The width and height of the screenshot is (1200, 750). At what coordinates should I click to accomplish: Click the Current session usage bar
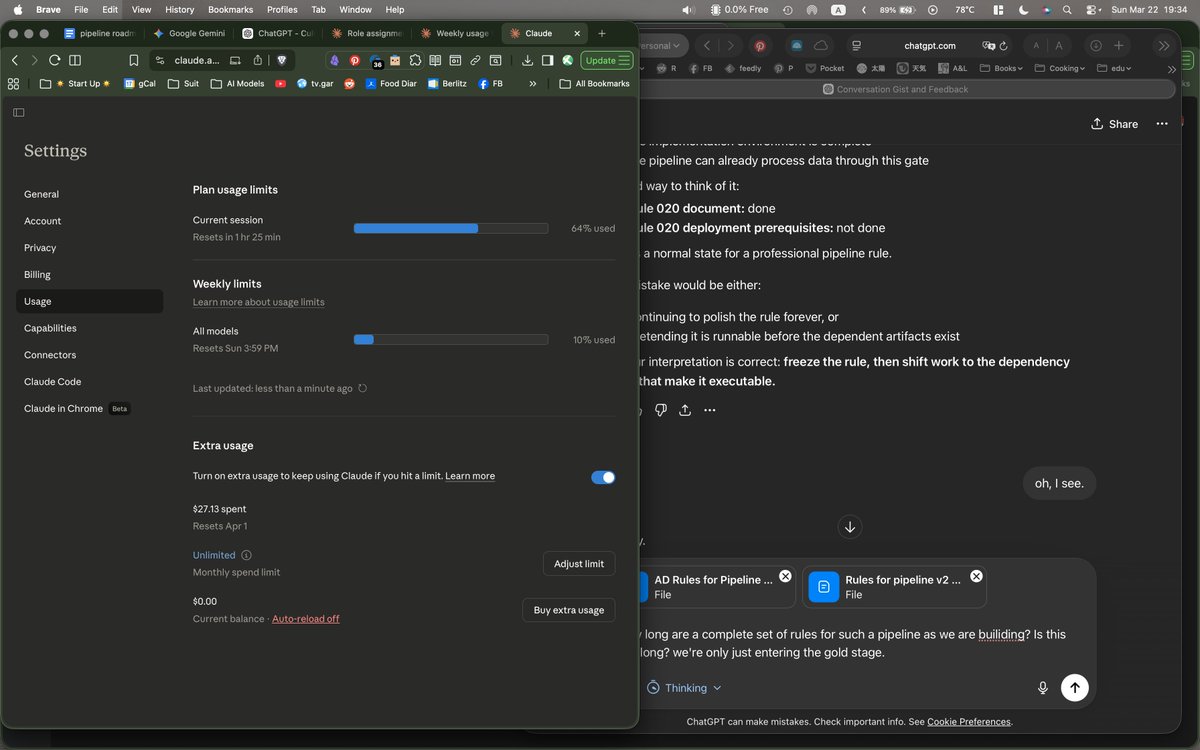pyautogui.click(x=451, y=229)
